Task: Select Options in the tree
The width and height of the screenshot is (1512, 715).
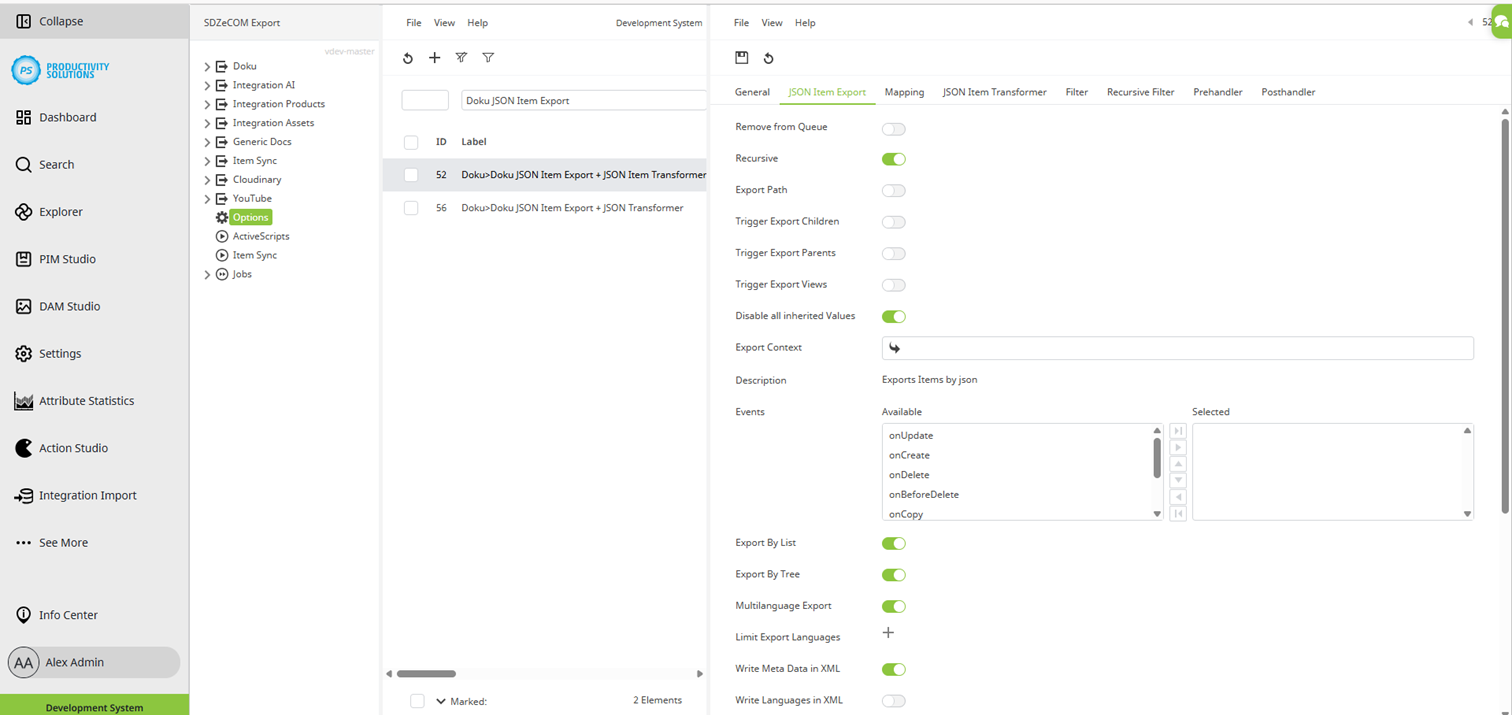Action: [x=251, y=217]
